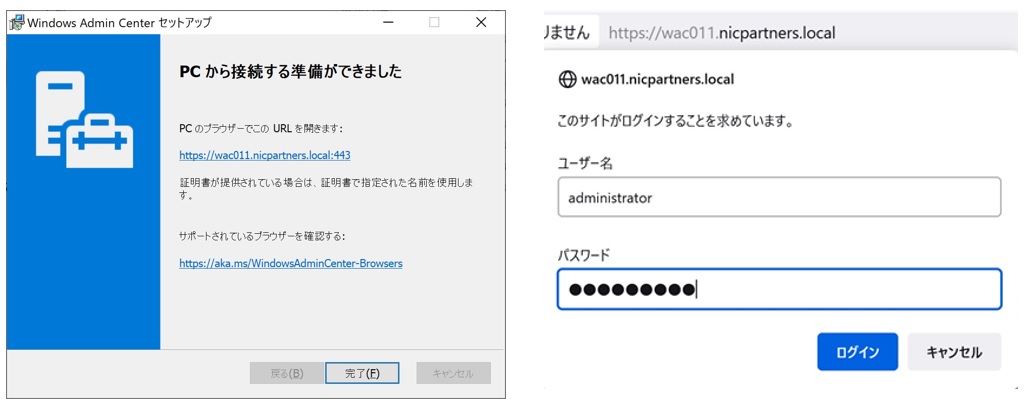Click キャンセル in the setup wizard
The width and height of the screenshot is (1024, 407).
[453, 373]
